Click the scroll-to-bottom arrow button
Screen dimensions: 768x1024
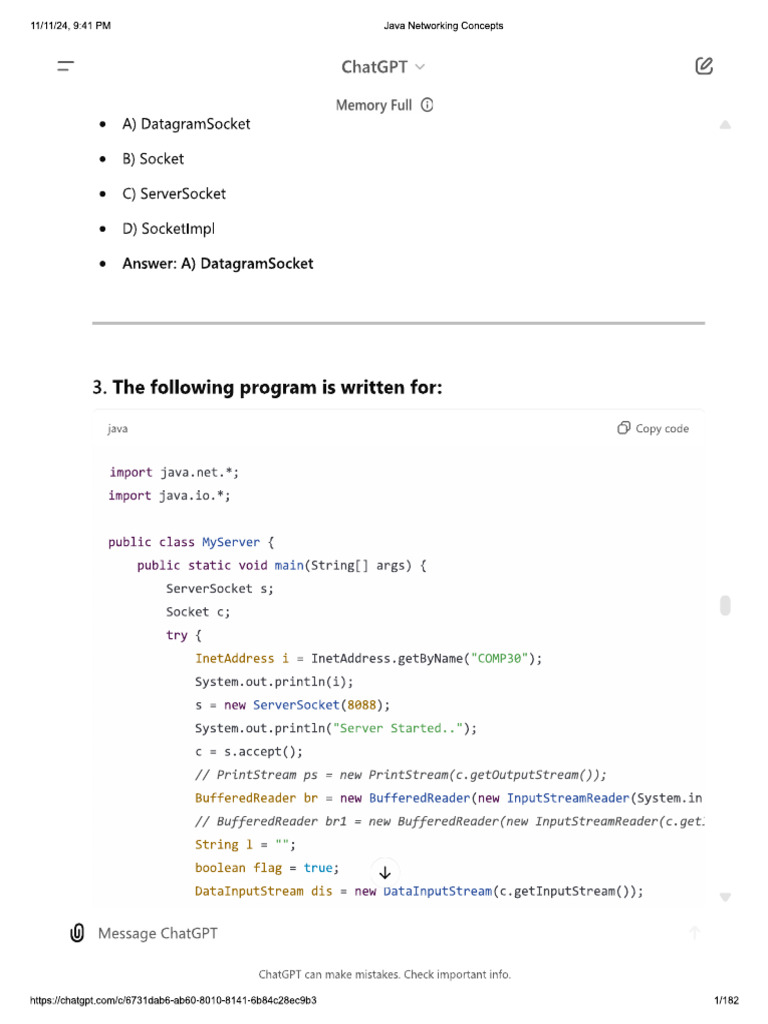(385, 873)
